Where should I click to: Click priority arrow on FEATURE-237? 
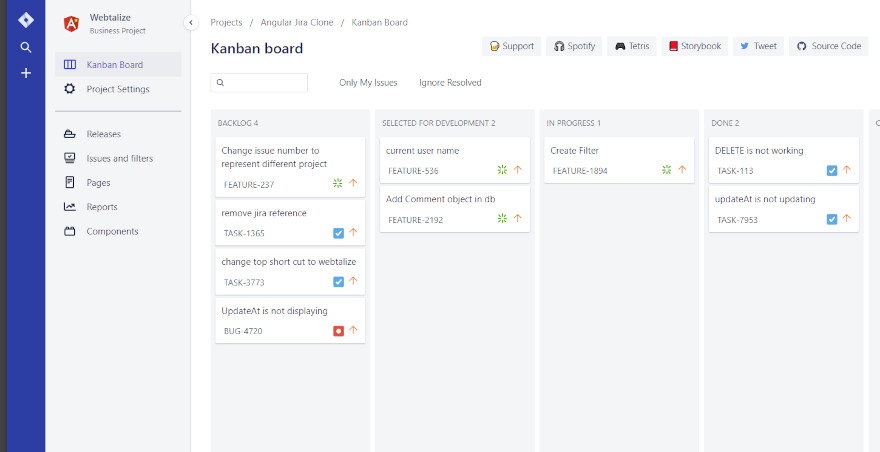(353, 183)
